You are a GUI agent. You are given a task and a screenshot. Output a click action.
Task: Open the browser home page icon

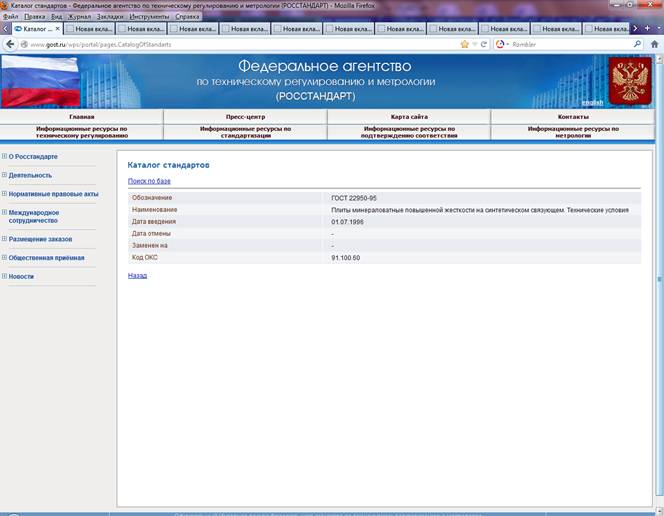point(654,44)
